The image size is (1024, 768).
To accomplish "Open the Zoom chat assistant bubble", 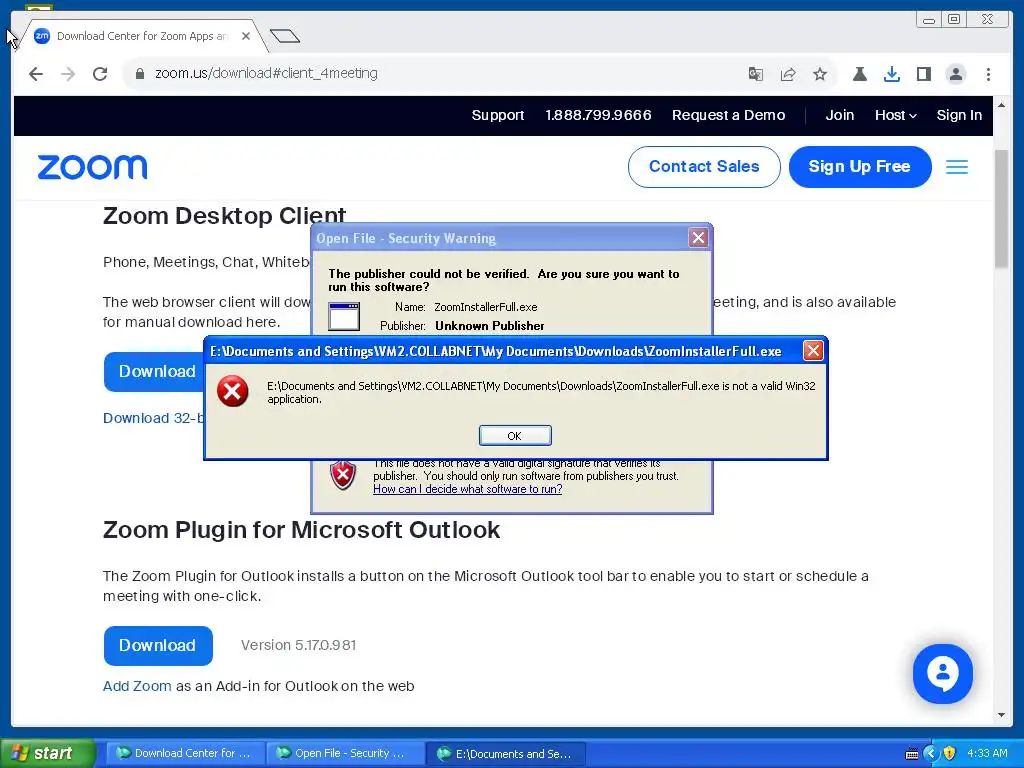I will (x=942, y=673).
